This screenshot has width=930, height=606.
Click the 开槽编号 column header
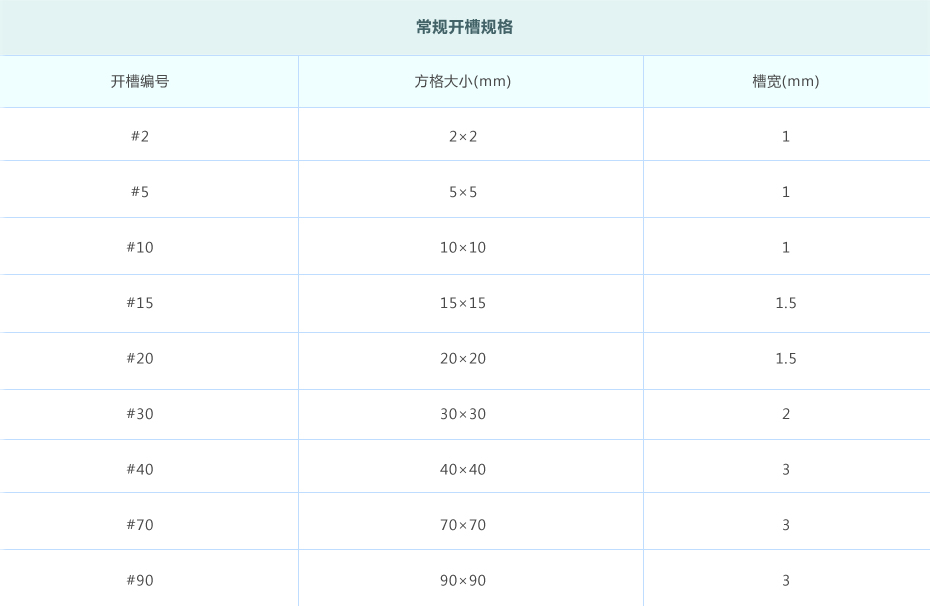[x=140, y=81]
